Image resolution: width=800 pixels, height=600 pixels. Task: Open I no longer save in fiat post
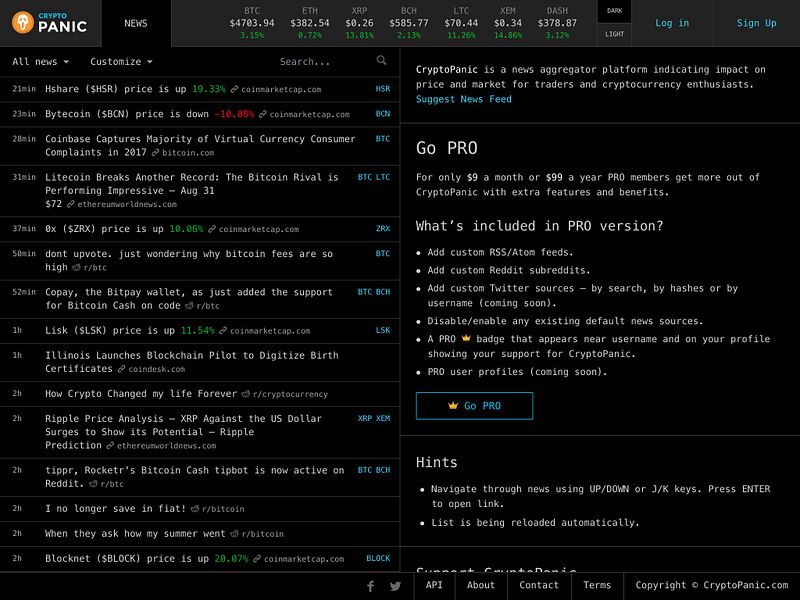115,508
